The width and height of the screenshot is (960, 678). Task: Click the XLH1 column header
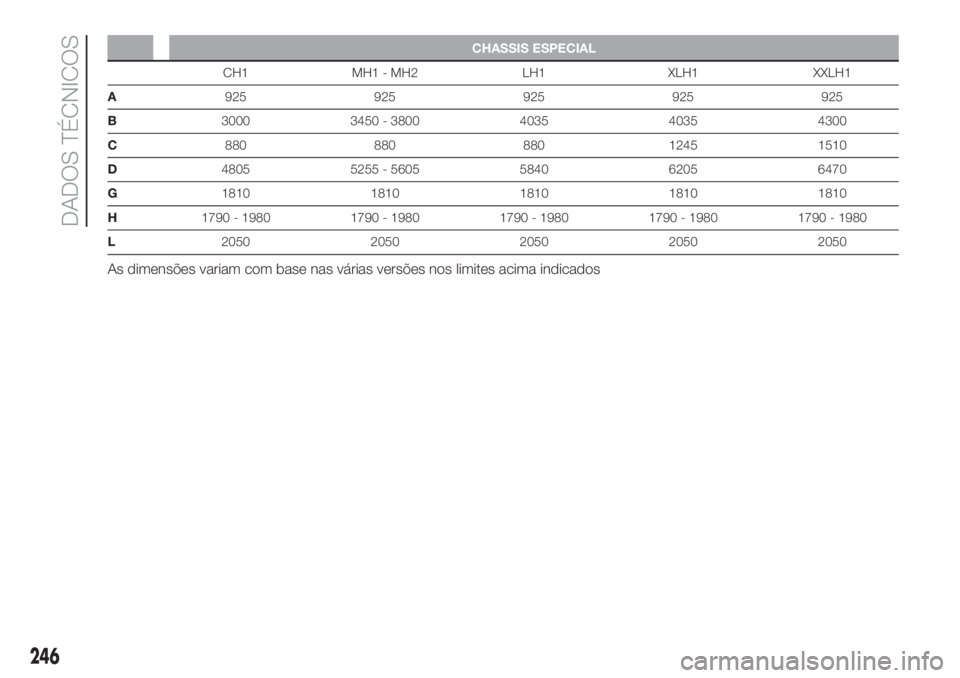pos(683,73)
